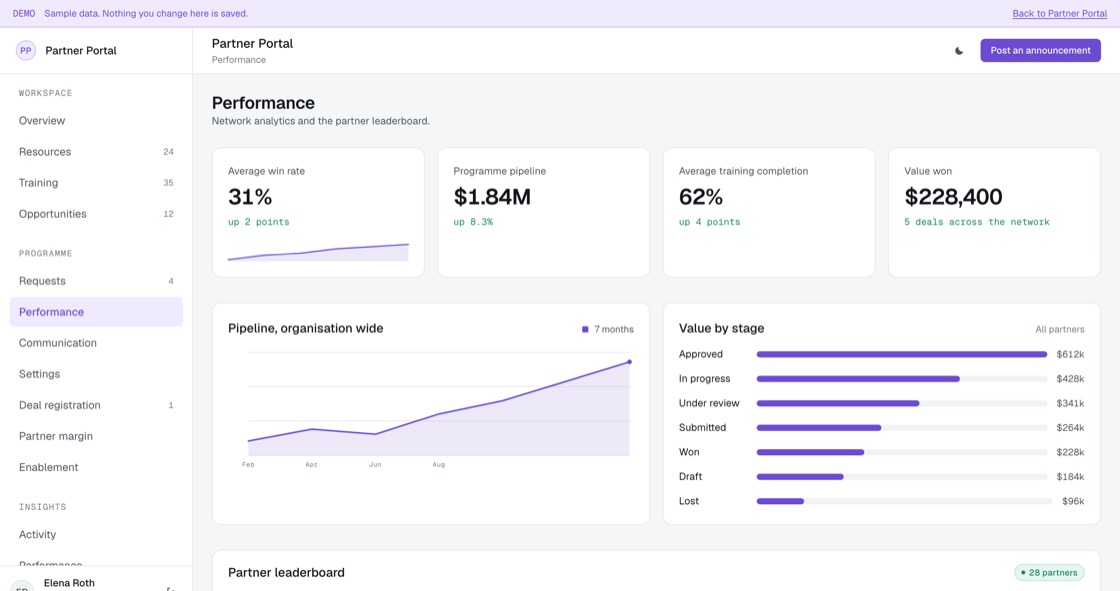Follow the Back to Partner Portal link
Image resolution: width=1120 pixels, height=591 pixels.
(x=1059, y=14)
